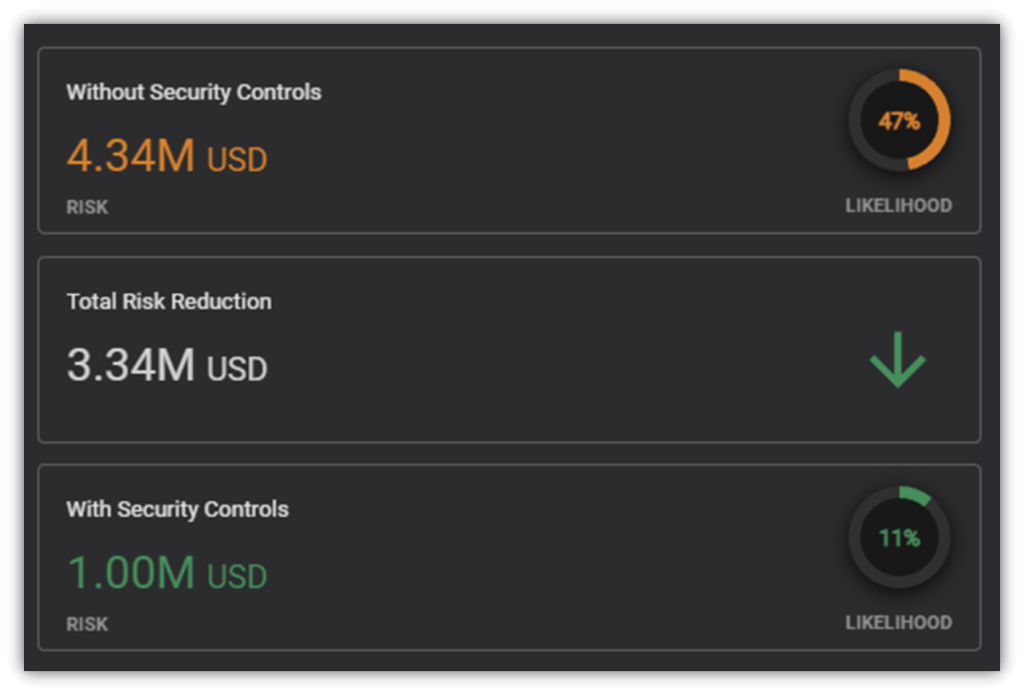The width and height of the screenshot is (1024, 695).
Task: Click the gauge inside With Security Controls card
Action: [x=898, y=536]
